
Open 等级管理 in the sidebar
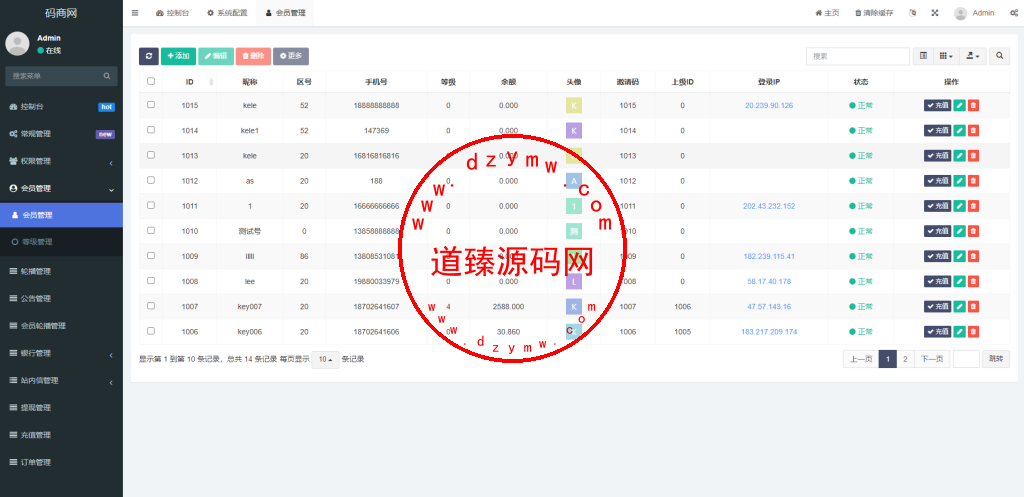(61, 242)
